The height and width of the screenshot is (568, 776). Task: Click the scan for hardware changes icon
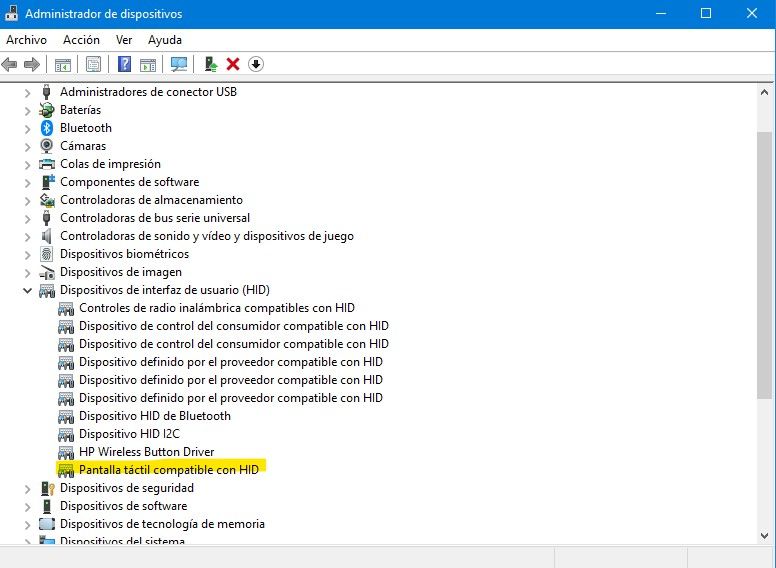pyautogui.click(x=179, y=64)
